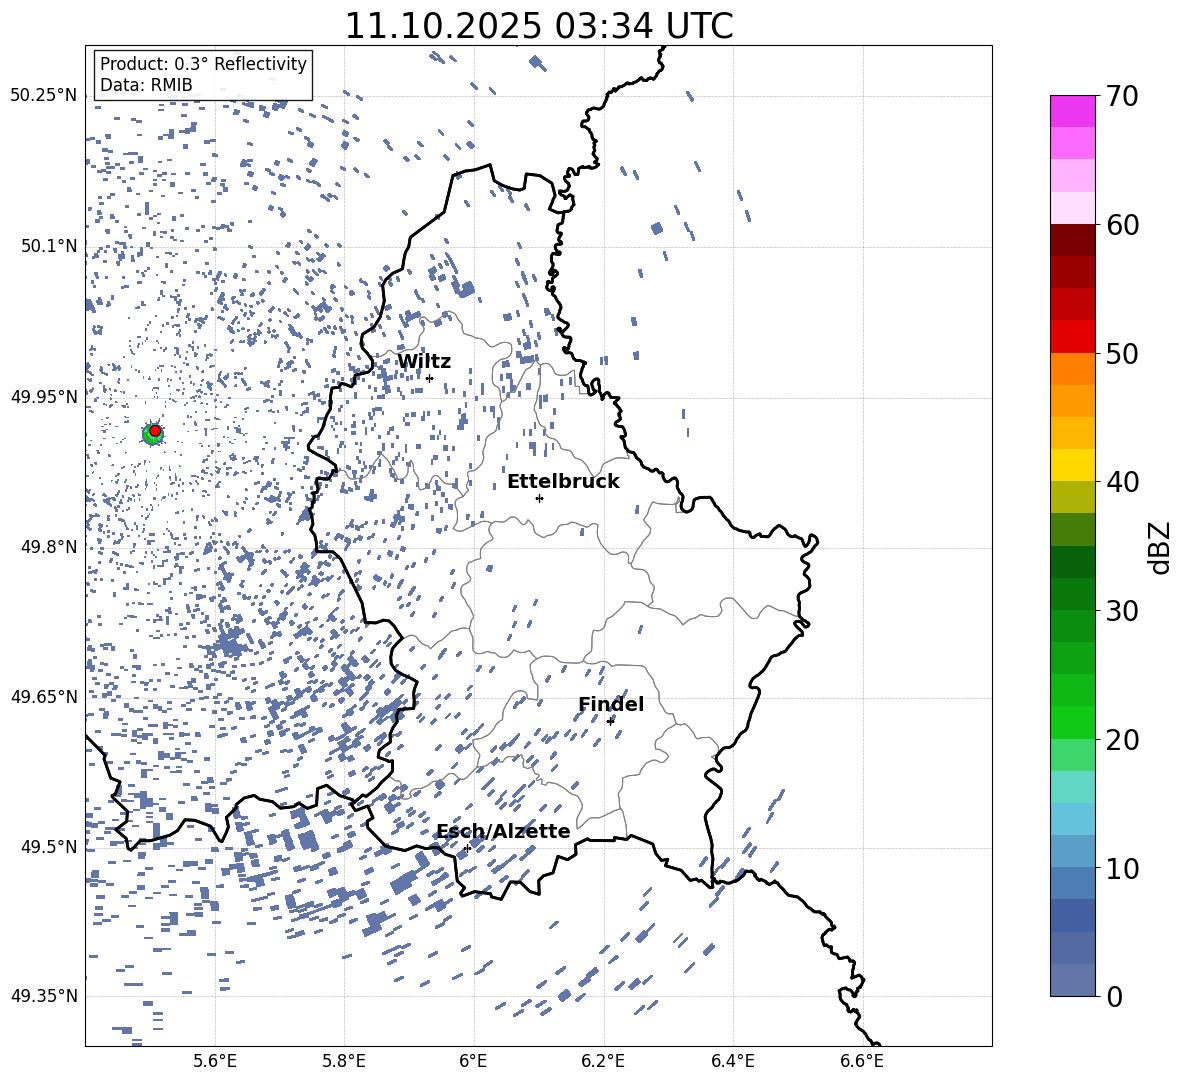1184x1081 pixels.
Task: Click the Findel cross marker
Action: 611,721
